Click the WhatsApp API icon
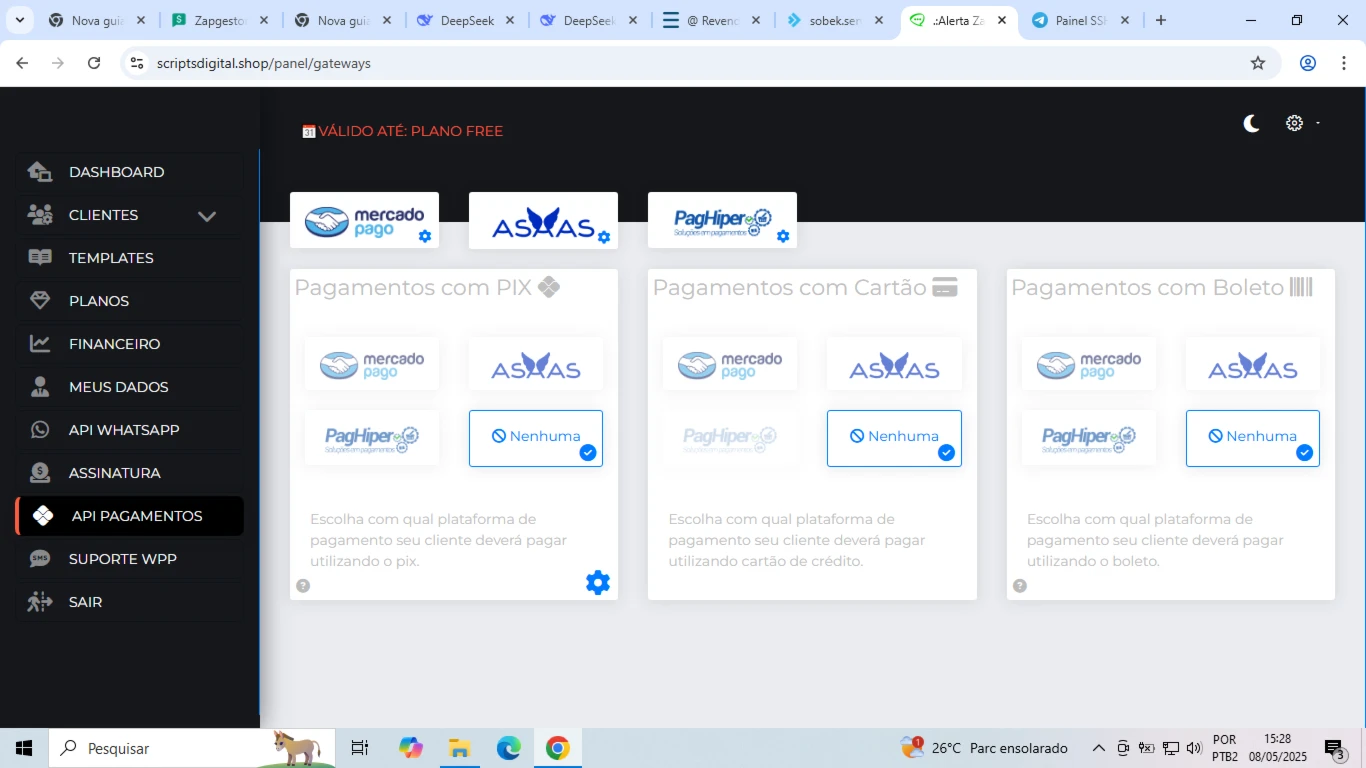The width and height of the screenshot is (1366, 768). click(40, 430)
